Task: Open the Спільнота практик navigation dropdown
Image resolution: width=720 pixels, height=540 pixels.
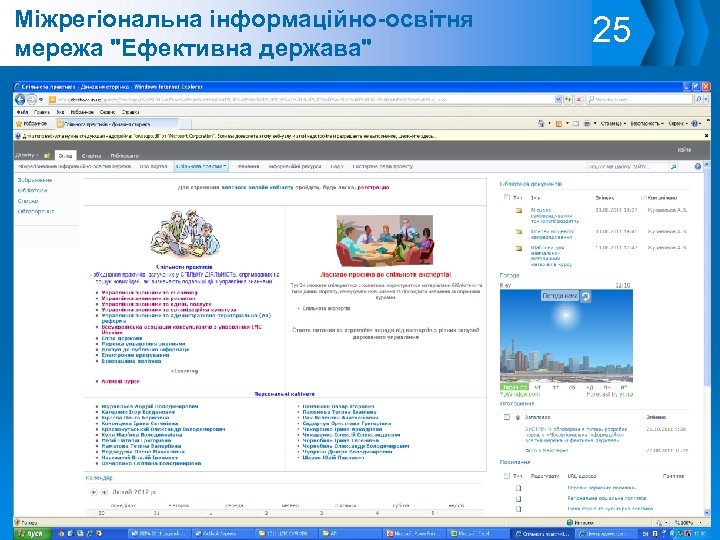Action: tap(201, 166)
